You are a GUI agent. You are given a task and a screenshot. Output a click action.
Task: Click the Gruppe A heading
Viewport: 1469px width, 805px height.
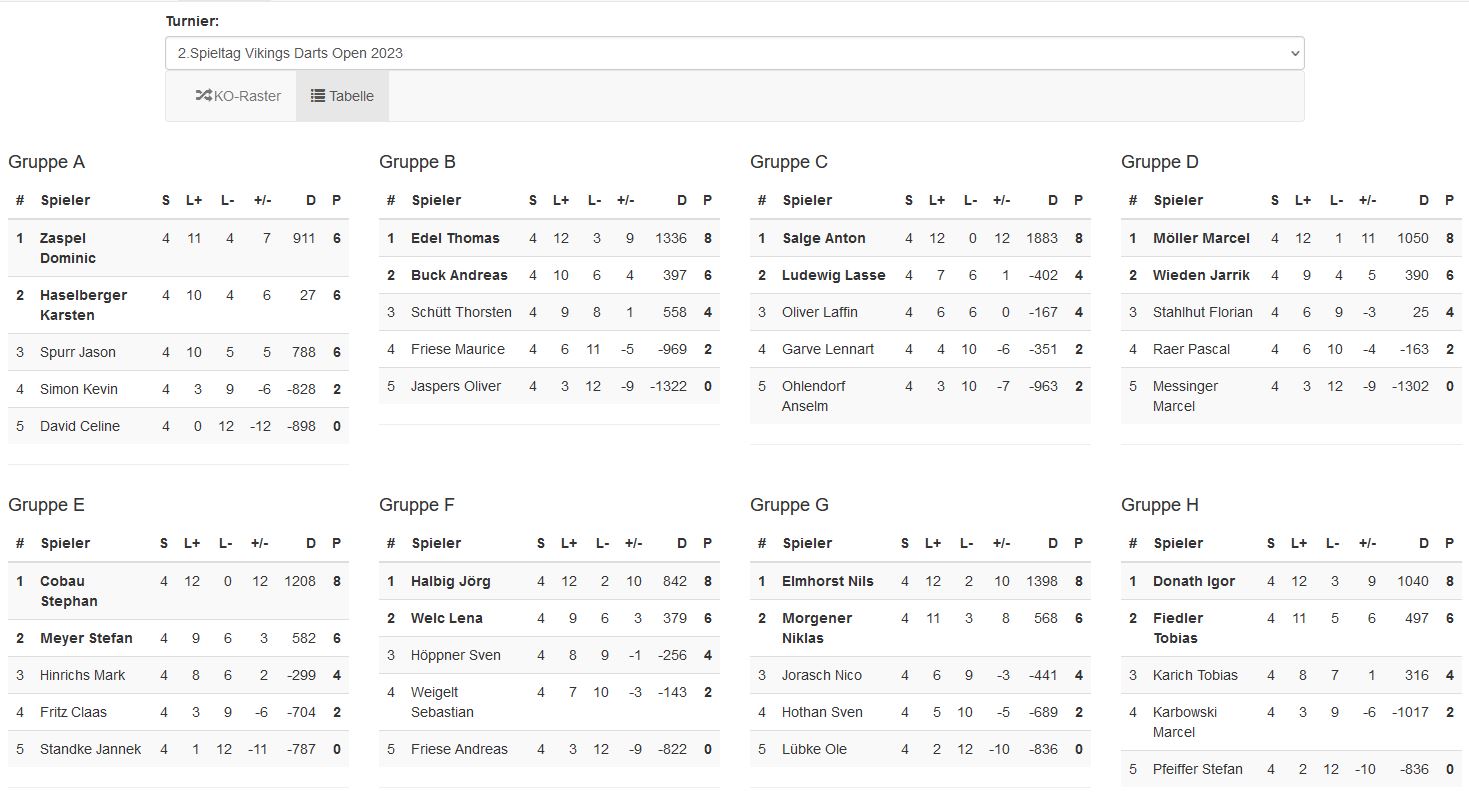47,162
